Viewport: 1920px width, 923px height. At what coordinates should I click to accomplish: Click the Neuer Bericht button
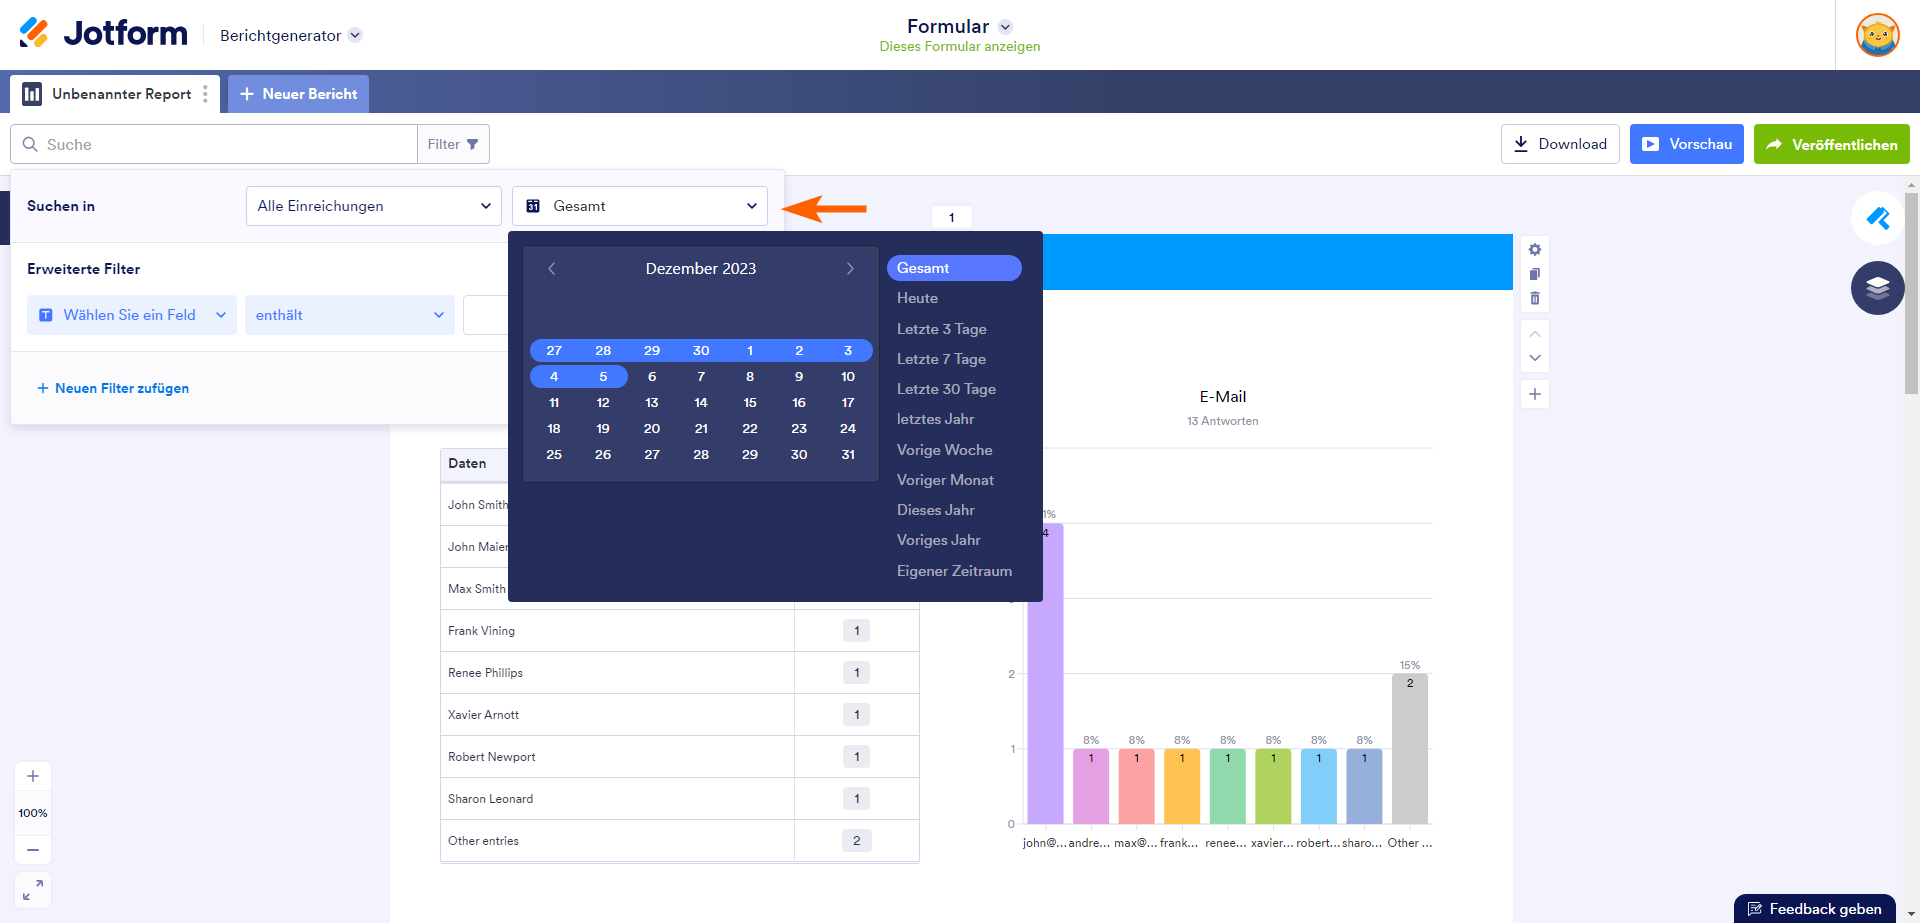298,94
